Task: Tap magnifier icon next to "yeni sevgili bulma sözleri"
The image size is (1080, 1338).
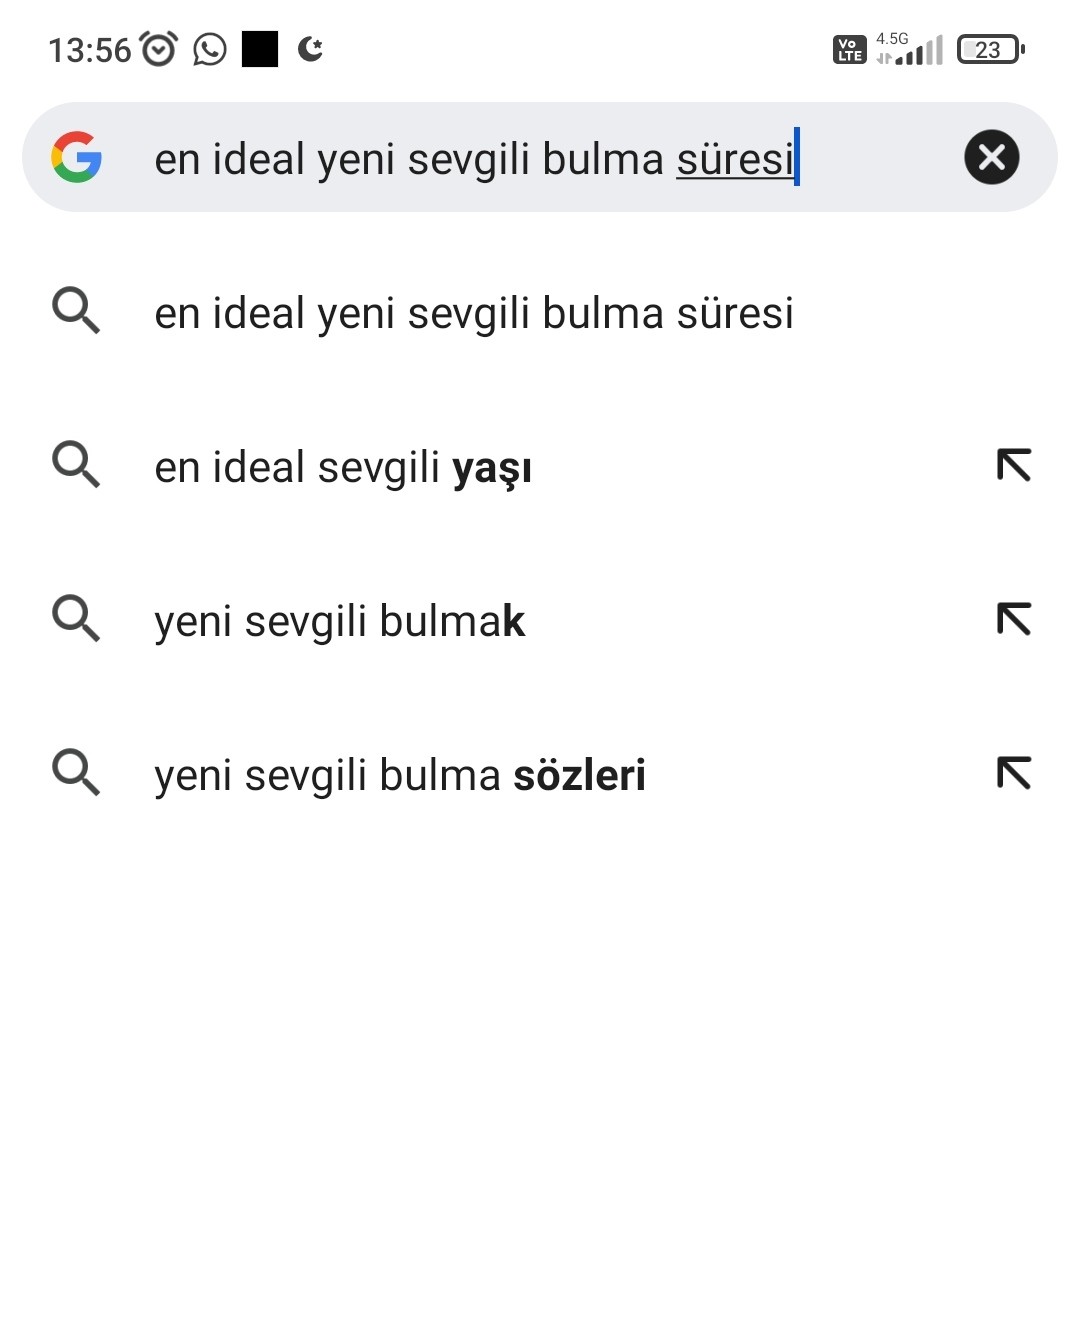Action: click(76, 773)
